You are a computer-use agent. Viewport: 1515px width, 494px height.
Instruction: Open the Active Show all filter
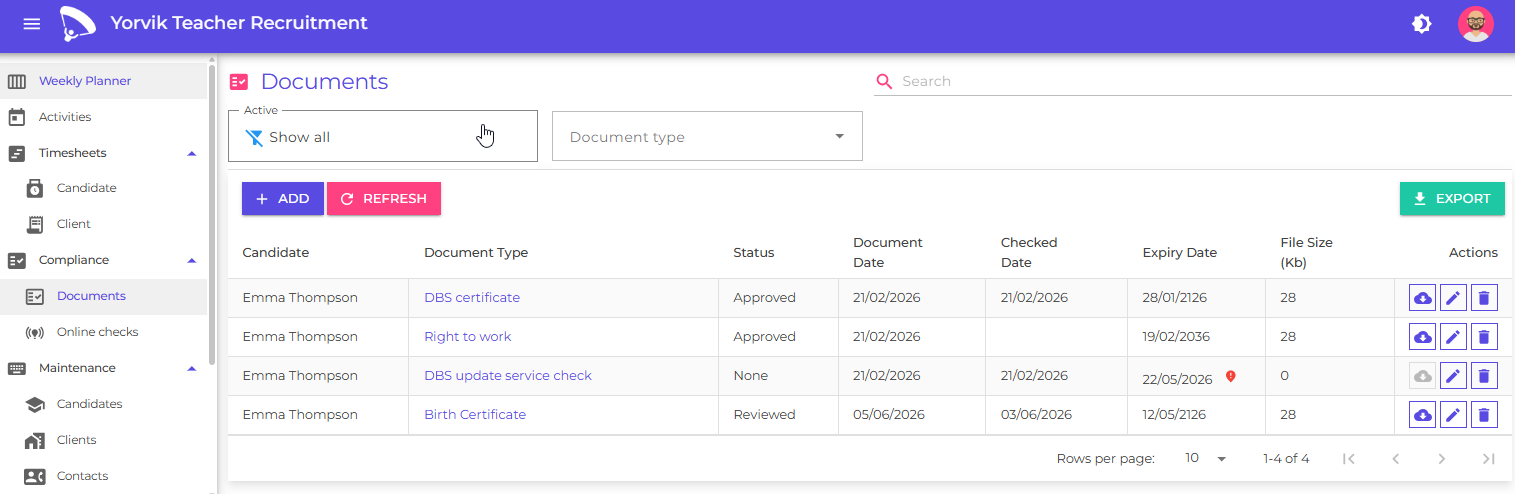coord(383,136)
